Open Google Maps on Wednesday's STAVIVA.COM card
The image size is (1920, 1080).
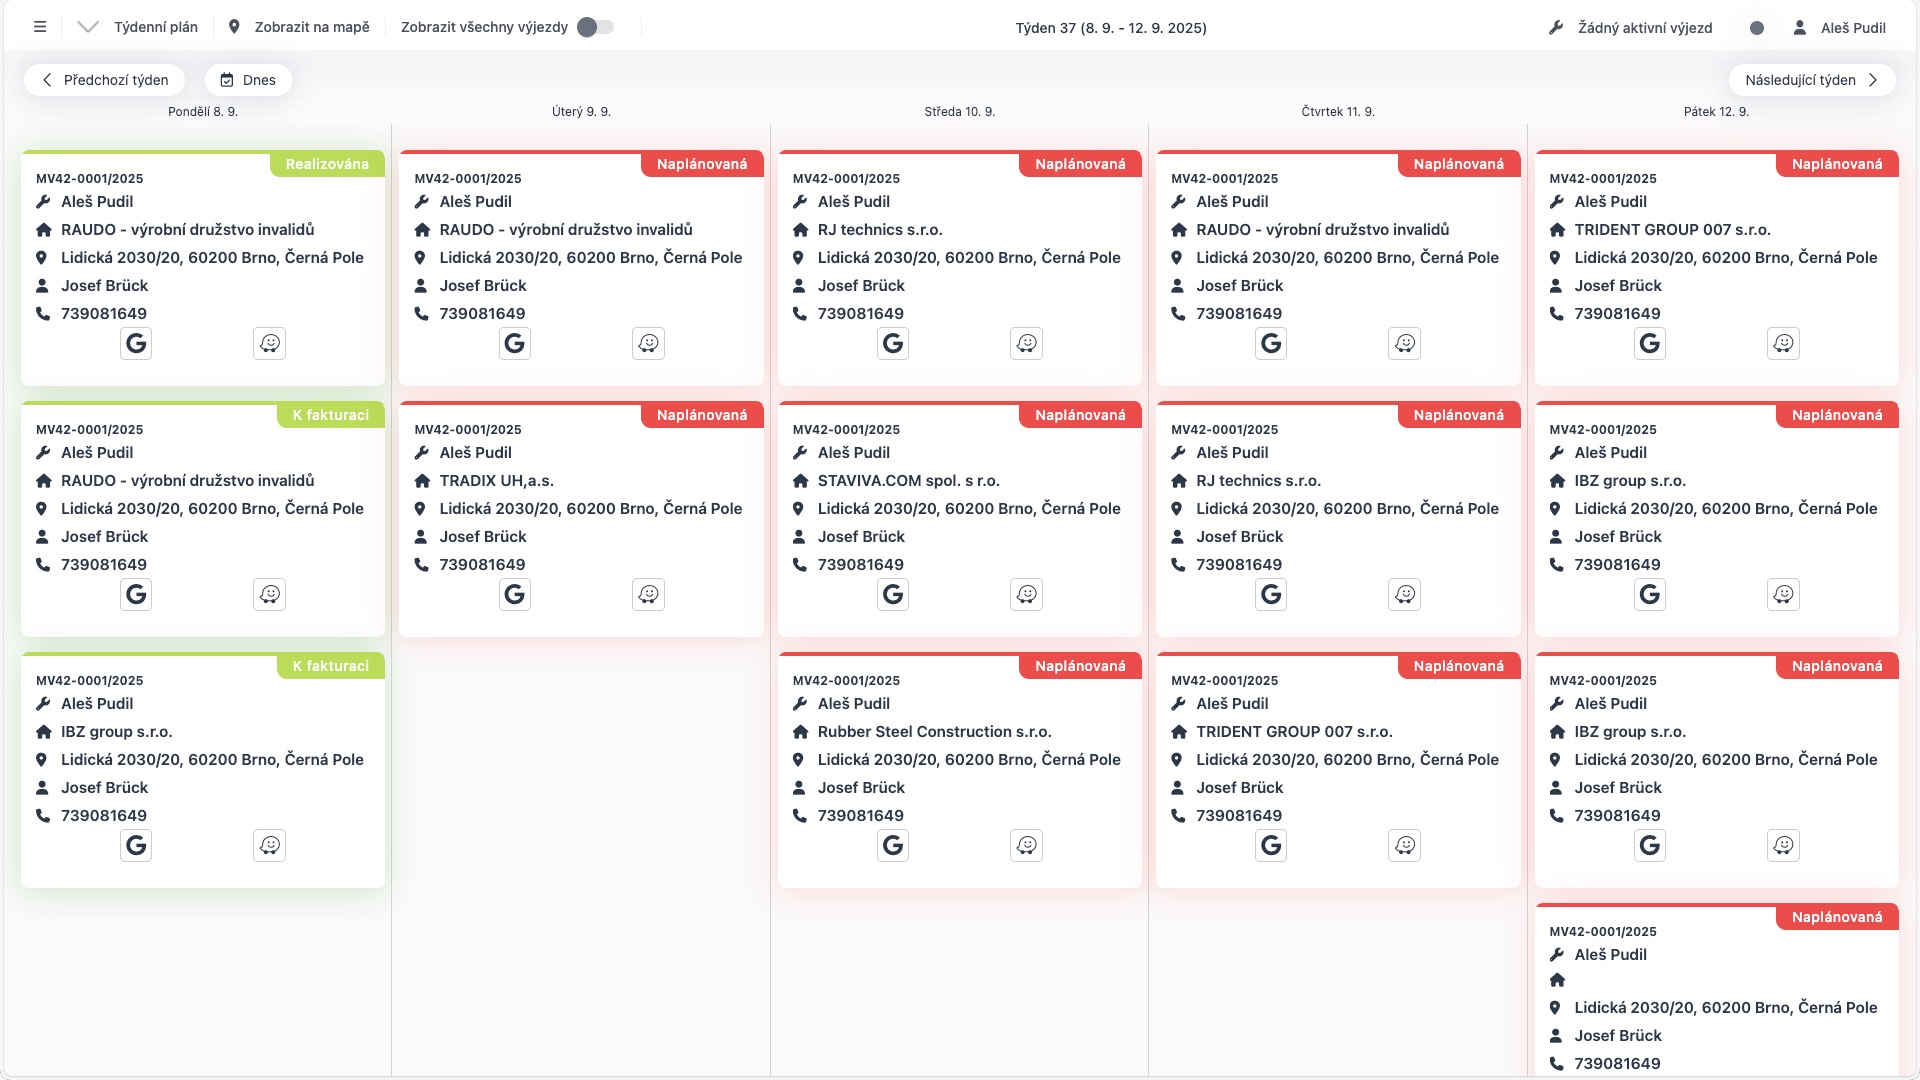pos(893,595)
